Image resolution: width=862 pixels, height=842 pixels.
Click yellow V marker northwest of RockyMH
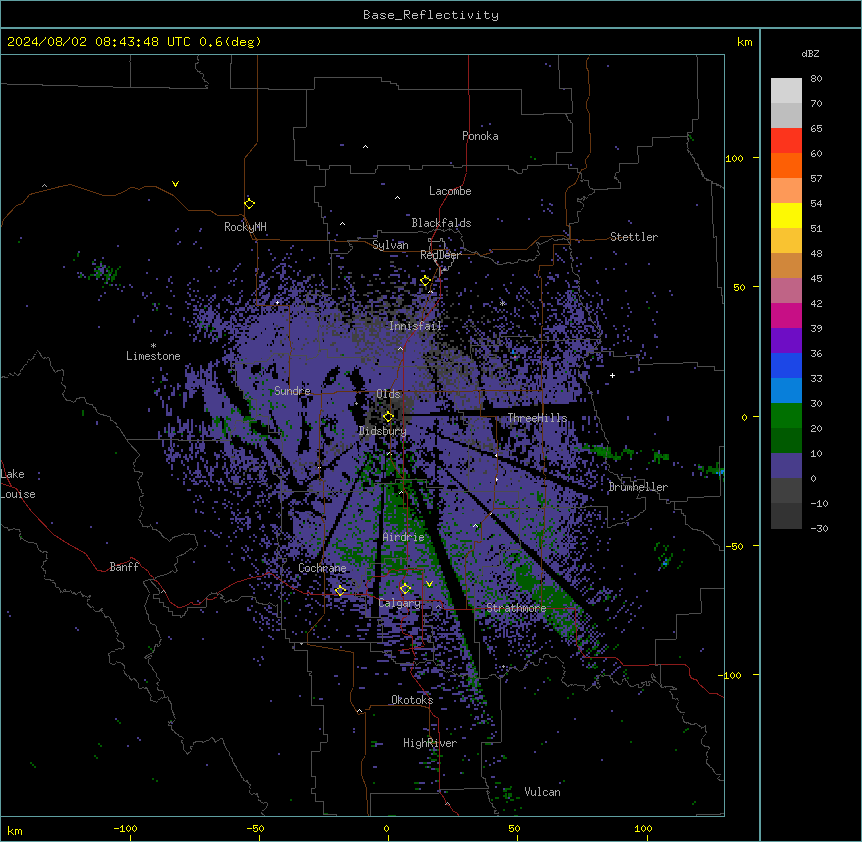[x=175, y=184]
